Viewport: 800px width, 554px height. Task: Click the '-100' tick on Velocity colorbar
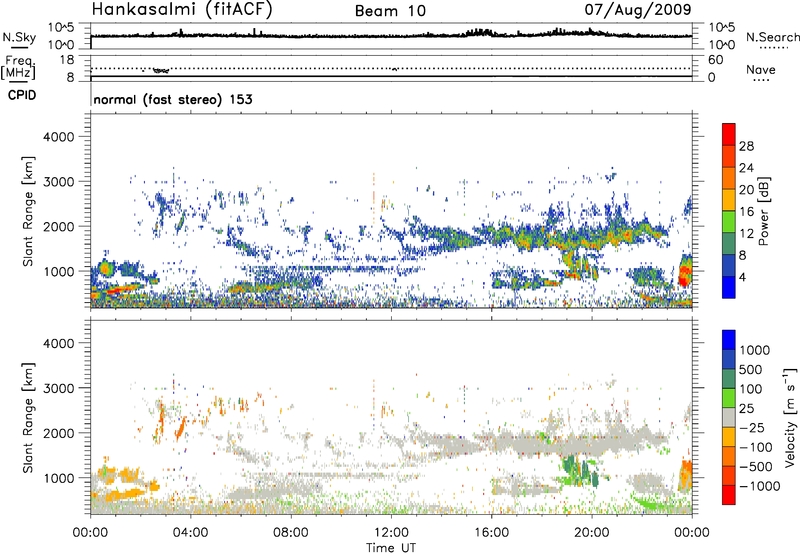[756, 447]
